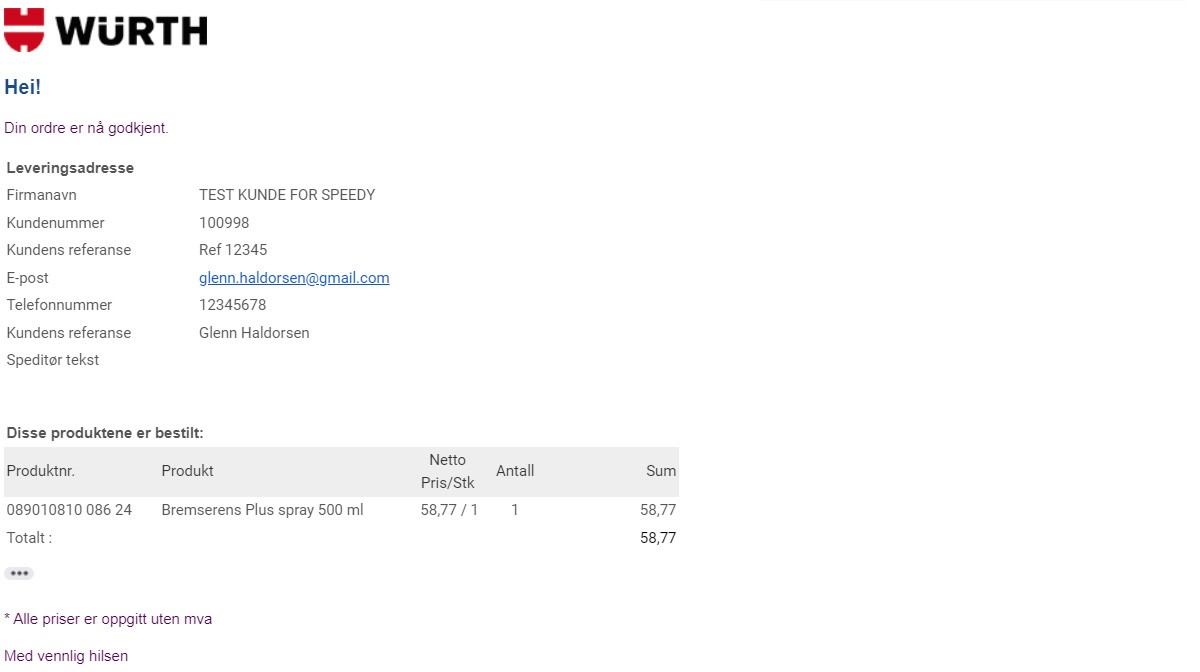1200x672 pixels.
Task: Open the glenn.haldorsen@gmail.com email link
Action: point(294,278)
